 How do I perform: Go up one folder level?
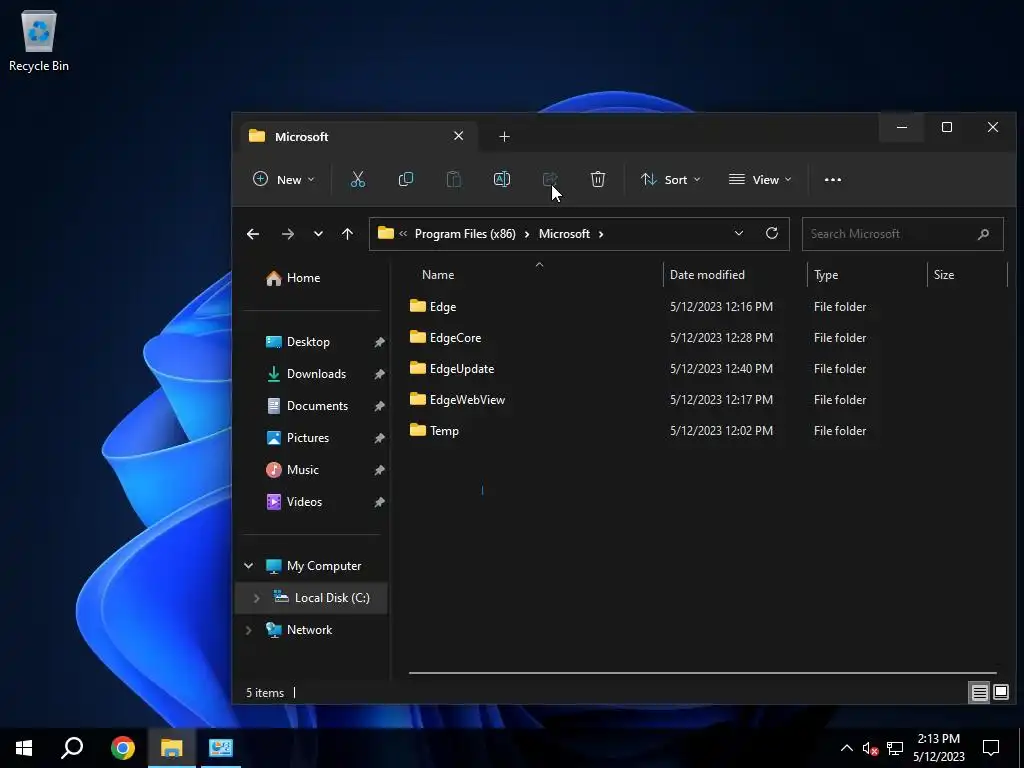click(347, 234)
